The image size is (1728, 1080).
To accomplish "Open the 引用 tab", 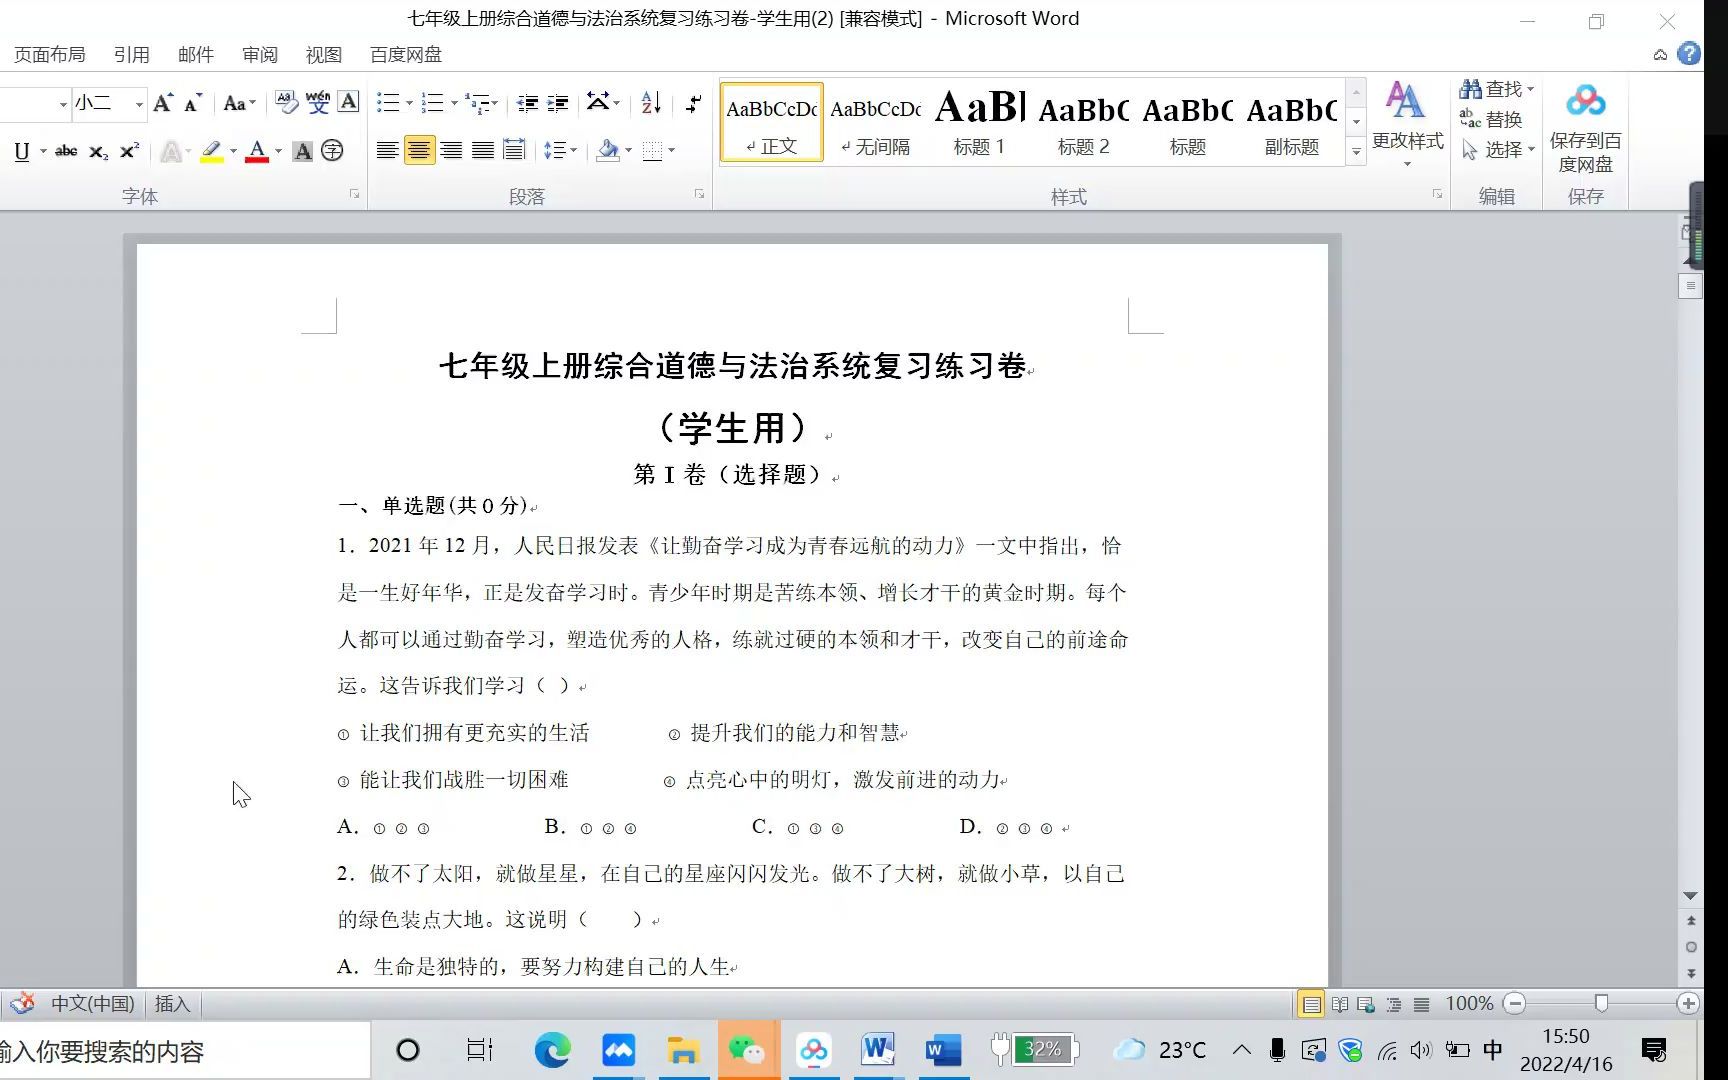I will point(131,55).
